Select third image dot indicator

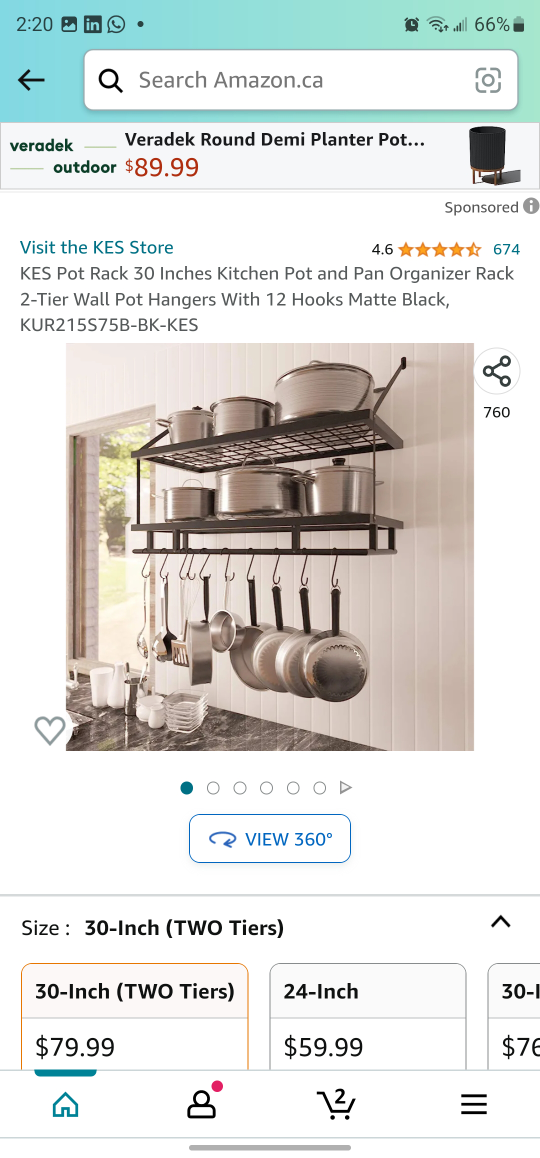tap(240, 788)
